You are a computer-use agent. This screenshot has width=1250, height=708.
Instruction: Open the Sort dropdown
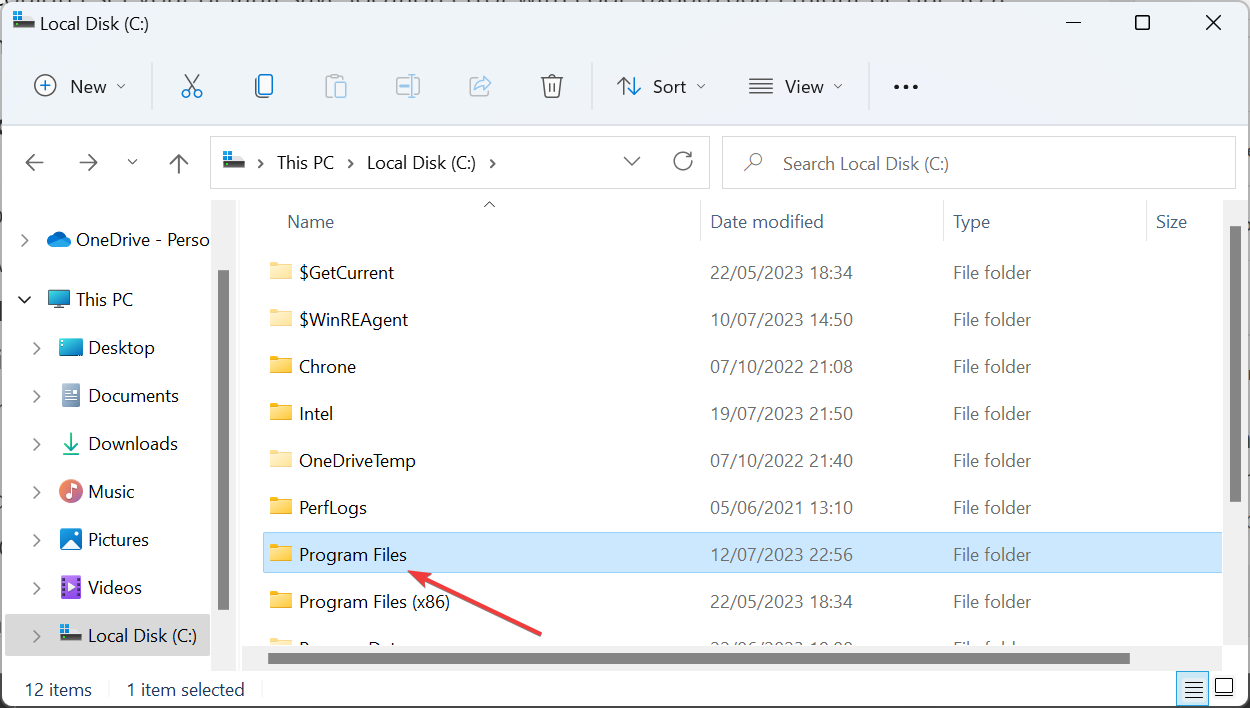pyautogui.click(x=661, y=86)
